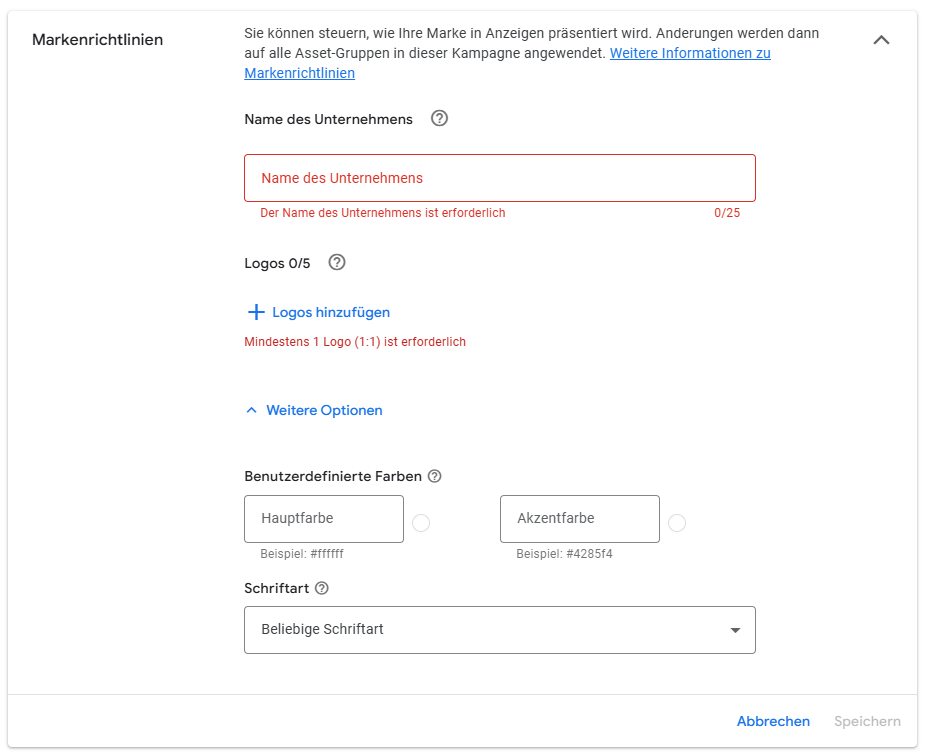
Task: Click the Speichern button
Action: (867, 721)
